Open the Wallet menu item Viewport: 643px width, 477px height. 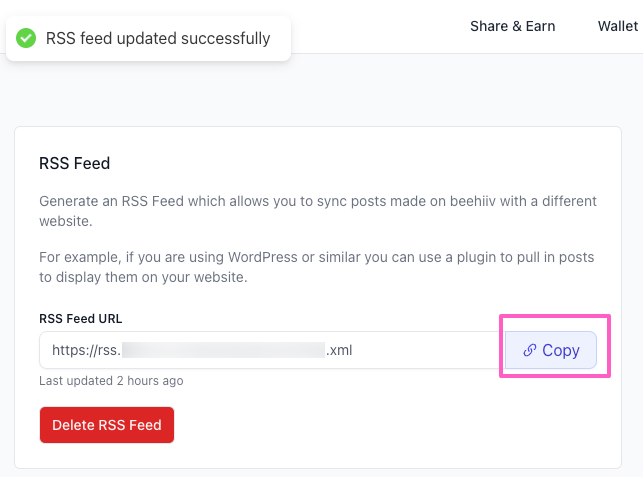pyautogui.click(x=618, y=26)
